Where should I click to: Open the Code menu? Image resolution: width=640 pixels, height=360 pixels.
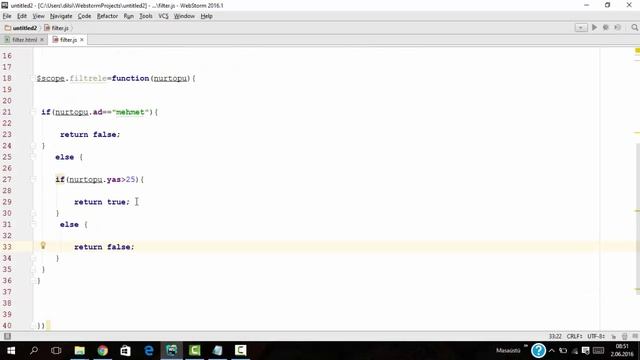pyautogui.click(x=84, y=16)
